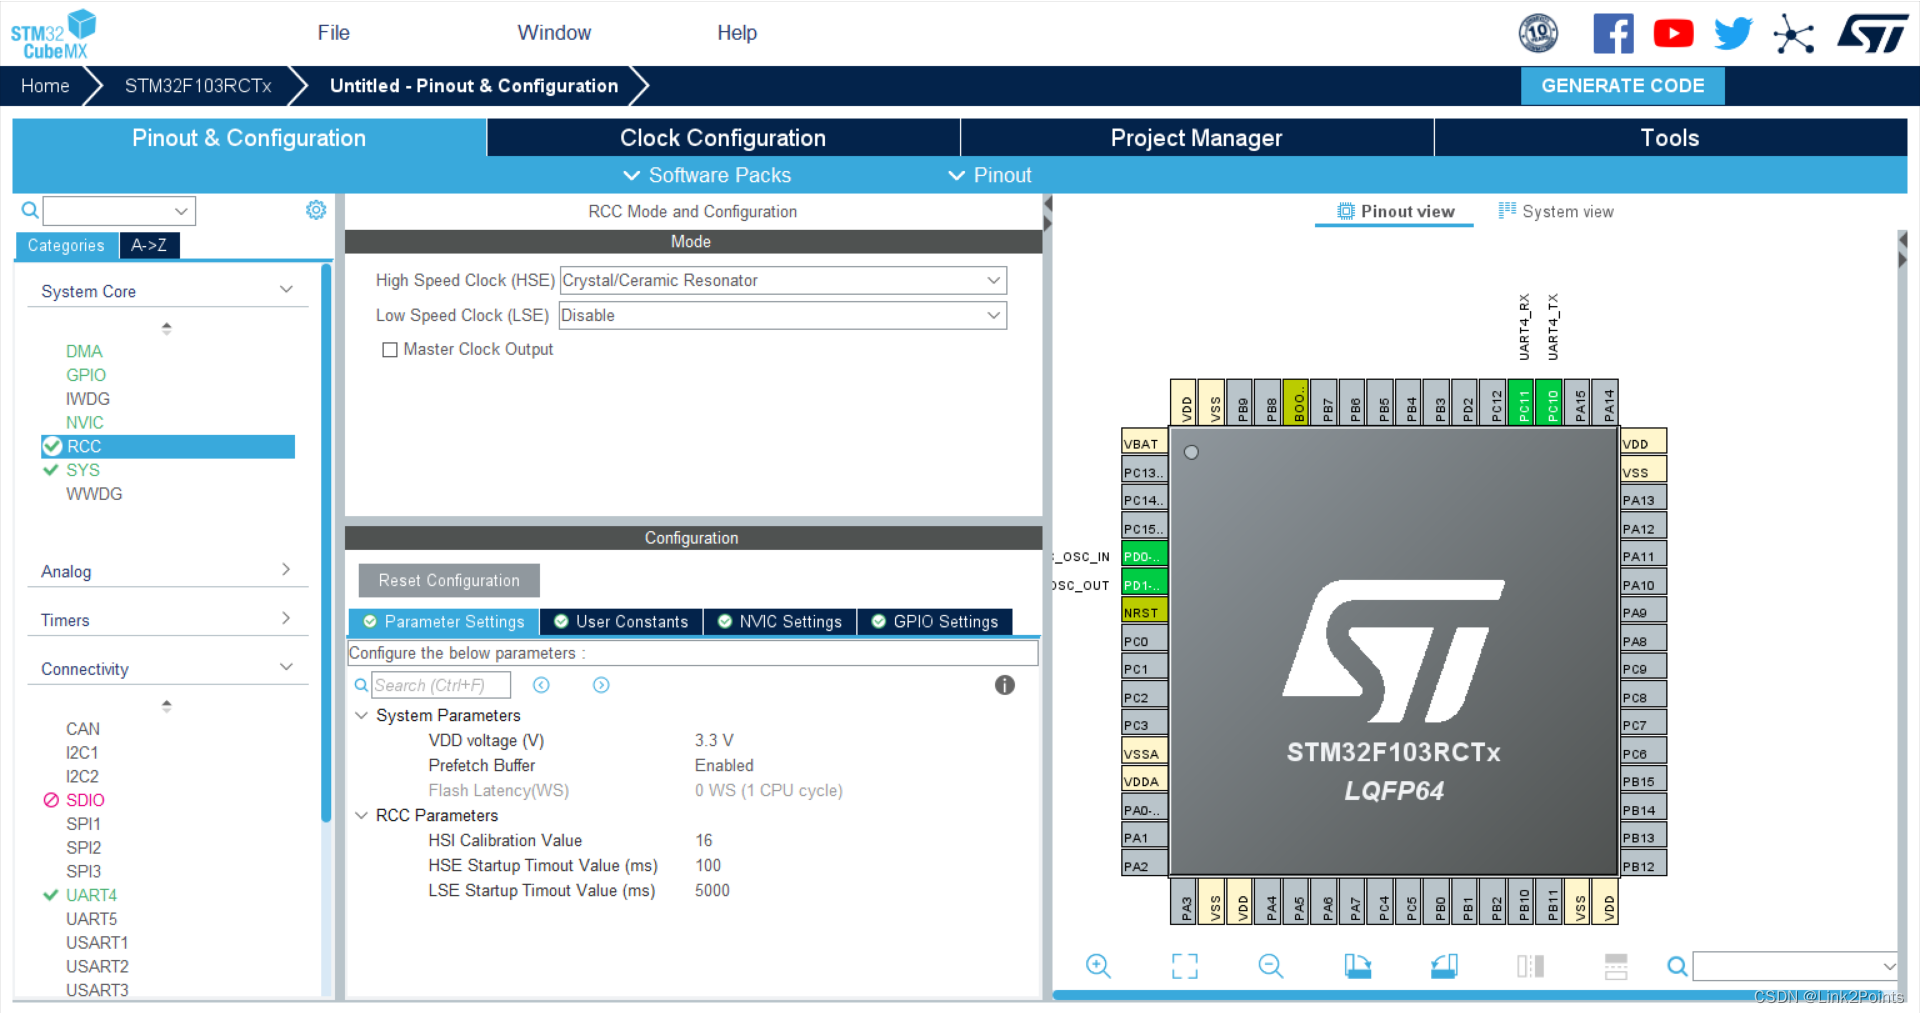Collapse the System Parameters section
This screenshot has height=1013, width=1920.
[361, 715]
